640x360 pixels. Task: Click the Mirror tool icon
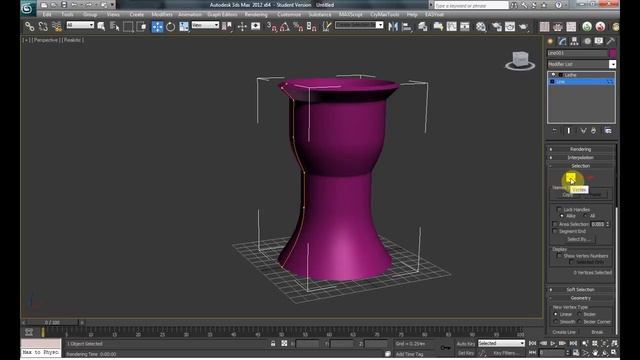[393, 27]
